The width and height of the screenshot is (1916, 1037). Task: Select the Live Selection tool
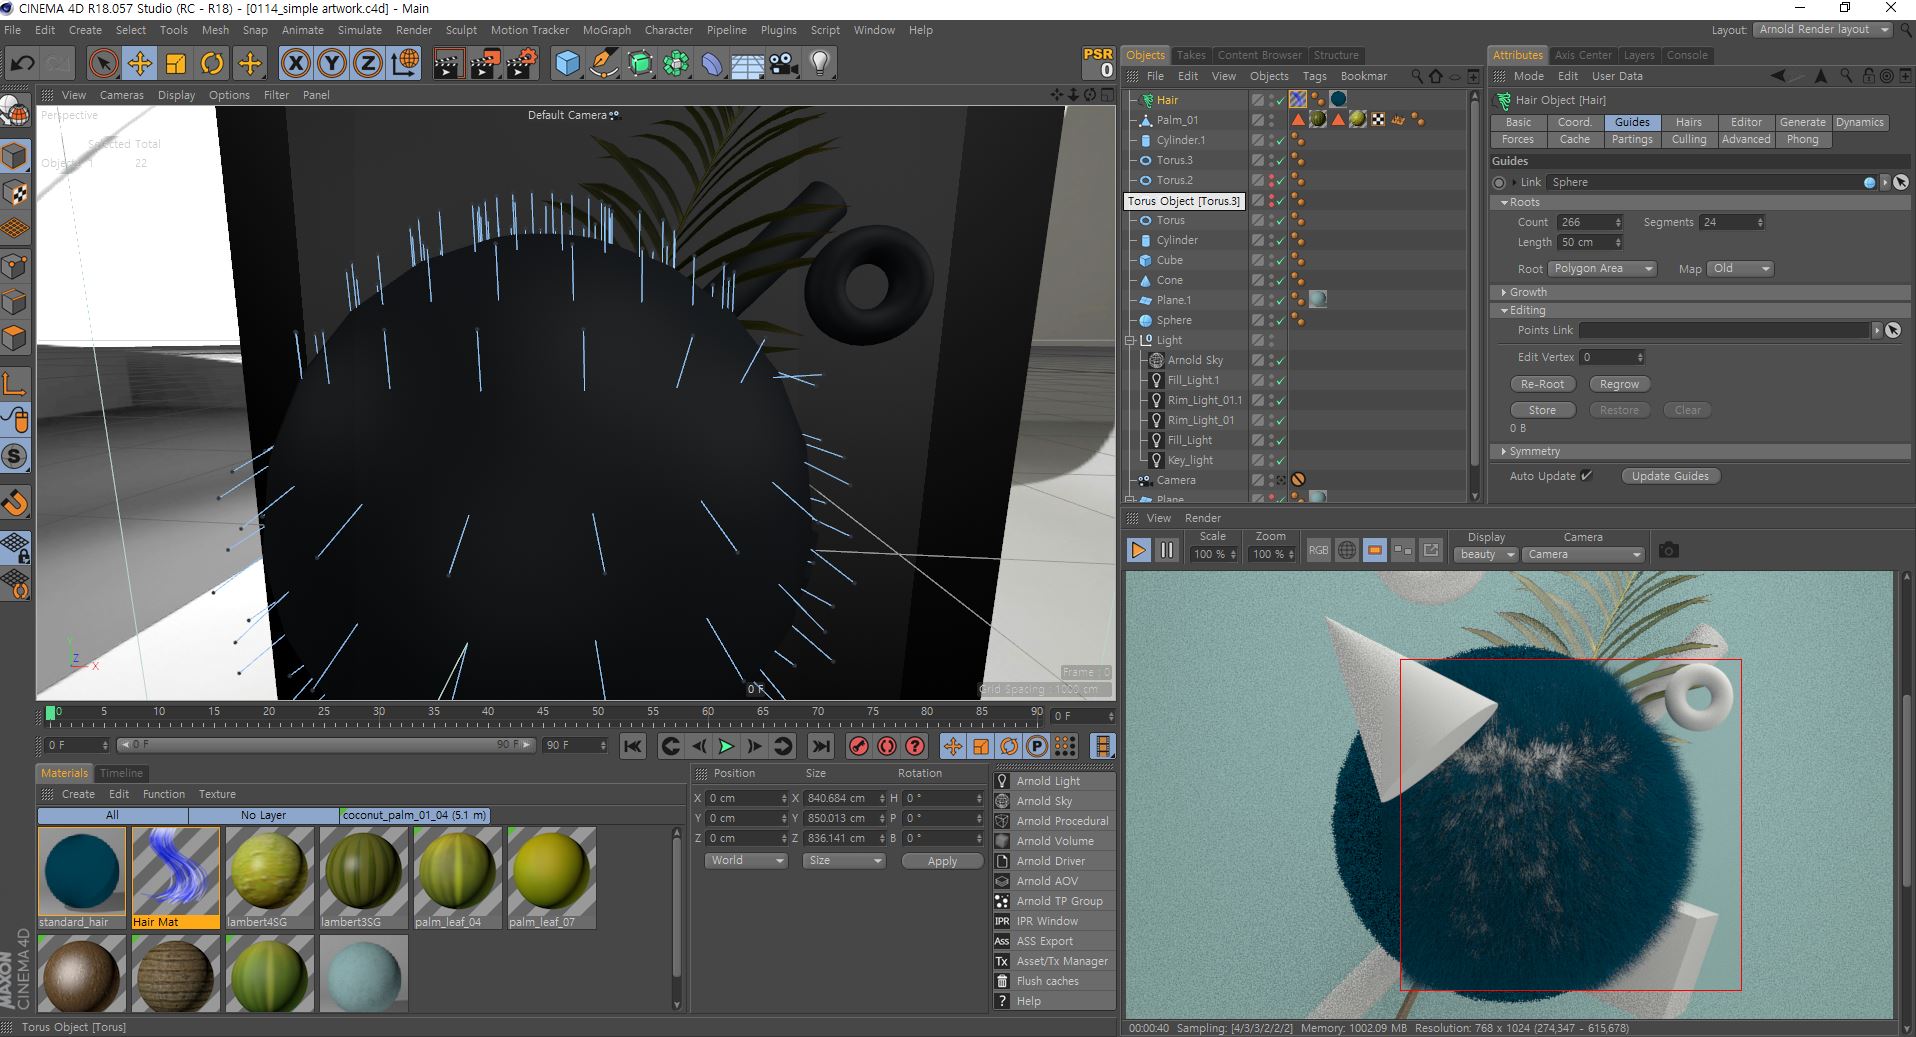click(103, 64)
